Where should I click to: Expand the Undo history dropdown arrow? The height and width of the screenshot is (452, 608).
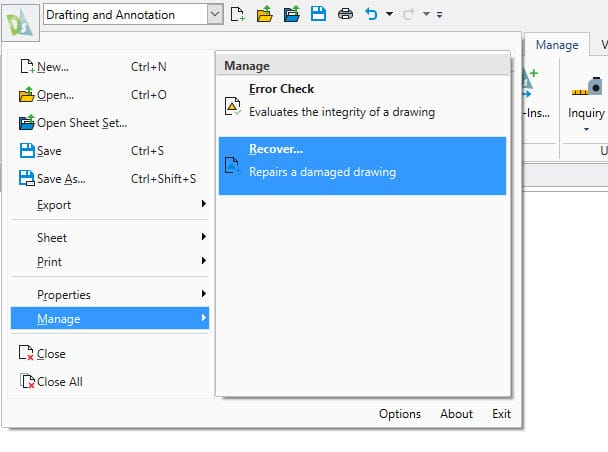pos(389,15)
